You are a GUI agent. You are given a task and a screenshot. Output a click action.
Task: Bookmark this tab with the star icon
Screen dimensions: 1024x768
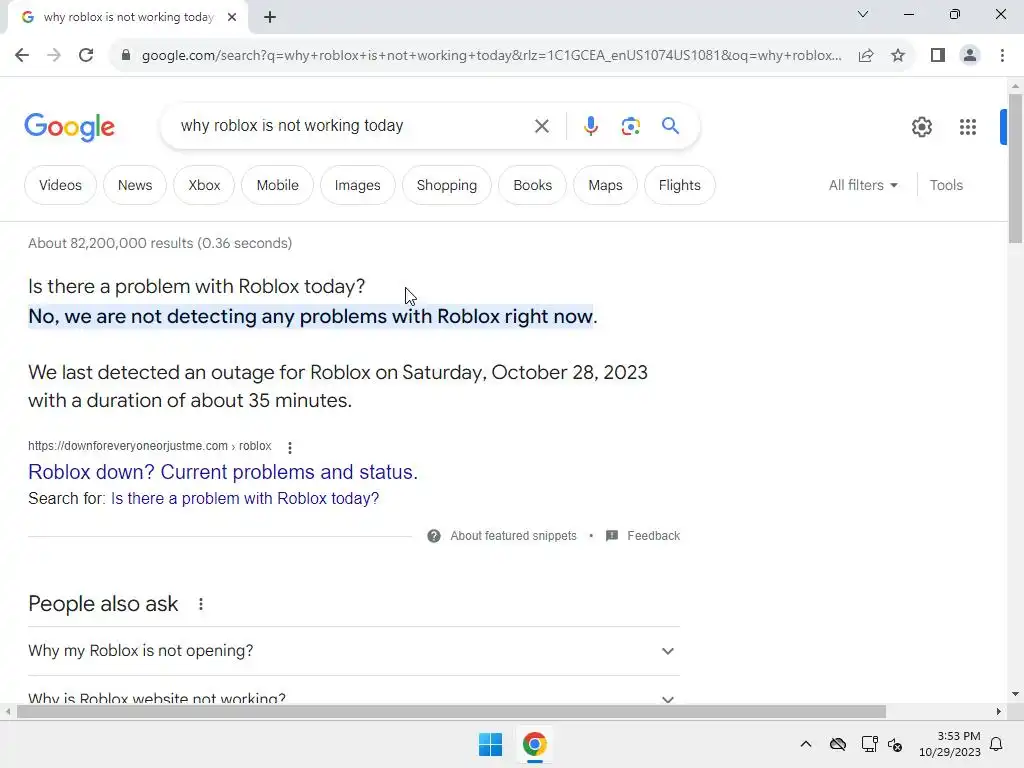click(898, 55)
